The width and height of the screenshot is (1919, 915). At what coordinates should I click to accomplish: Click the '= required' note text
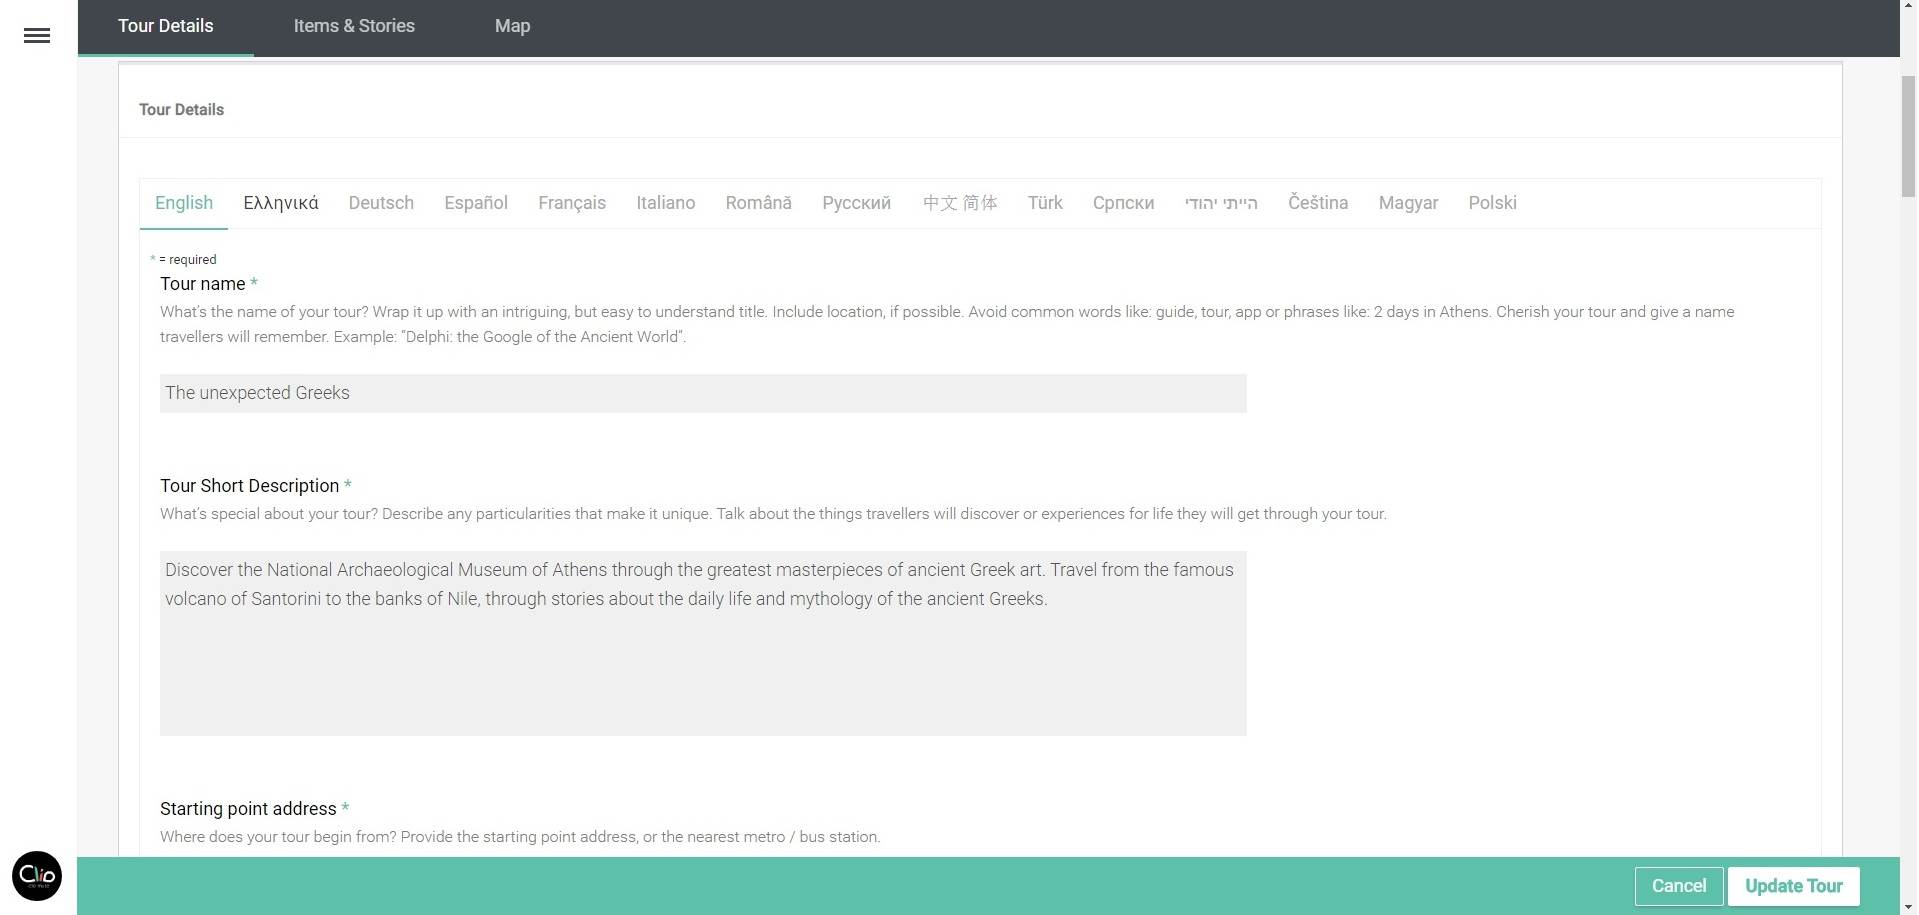coord(188,259)
